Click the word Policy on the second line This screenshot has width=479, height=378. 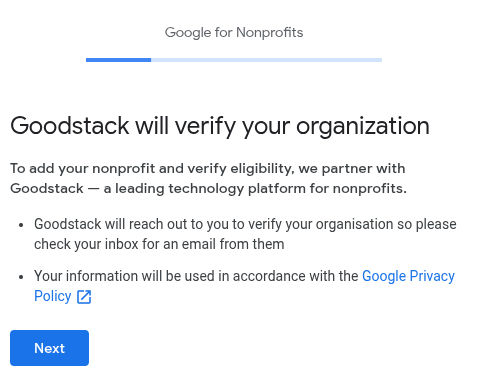53,296
